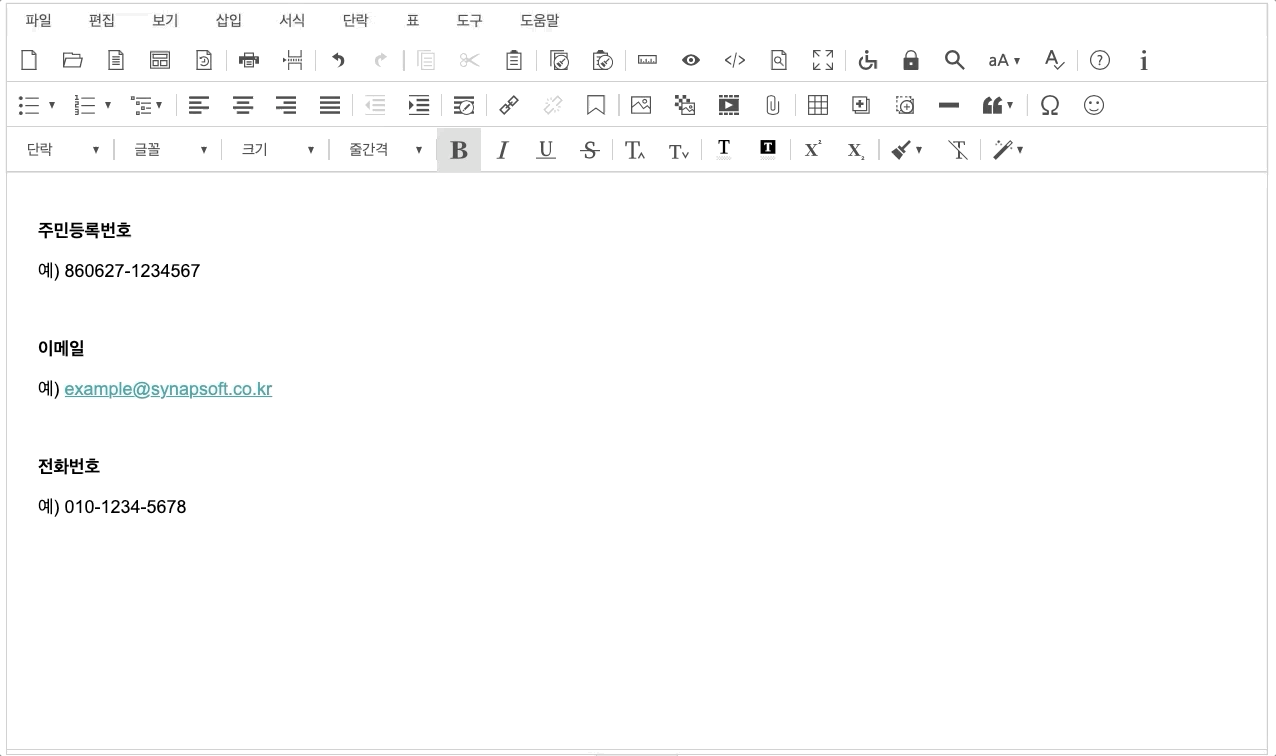Toggle Italic text formatting
The width and height of the screenshot is (1276, 756).
pos(502,150)
